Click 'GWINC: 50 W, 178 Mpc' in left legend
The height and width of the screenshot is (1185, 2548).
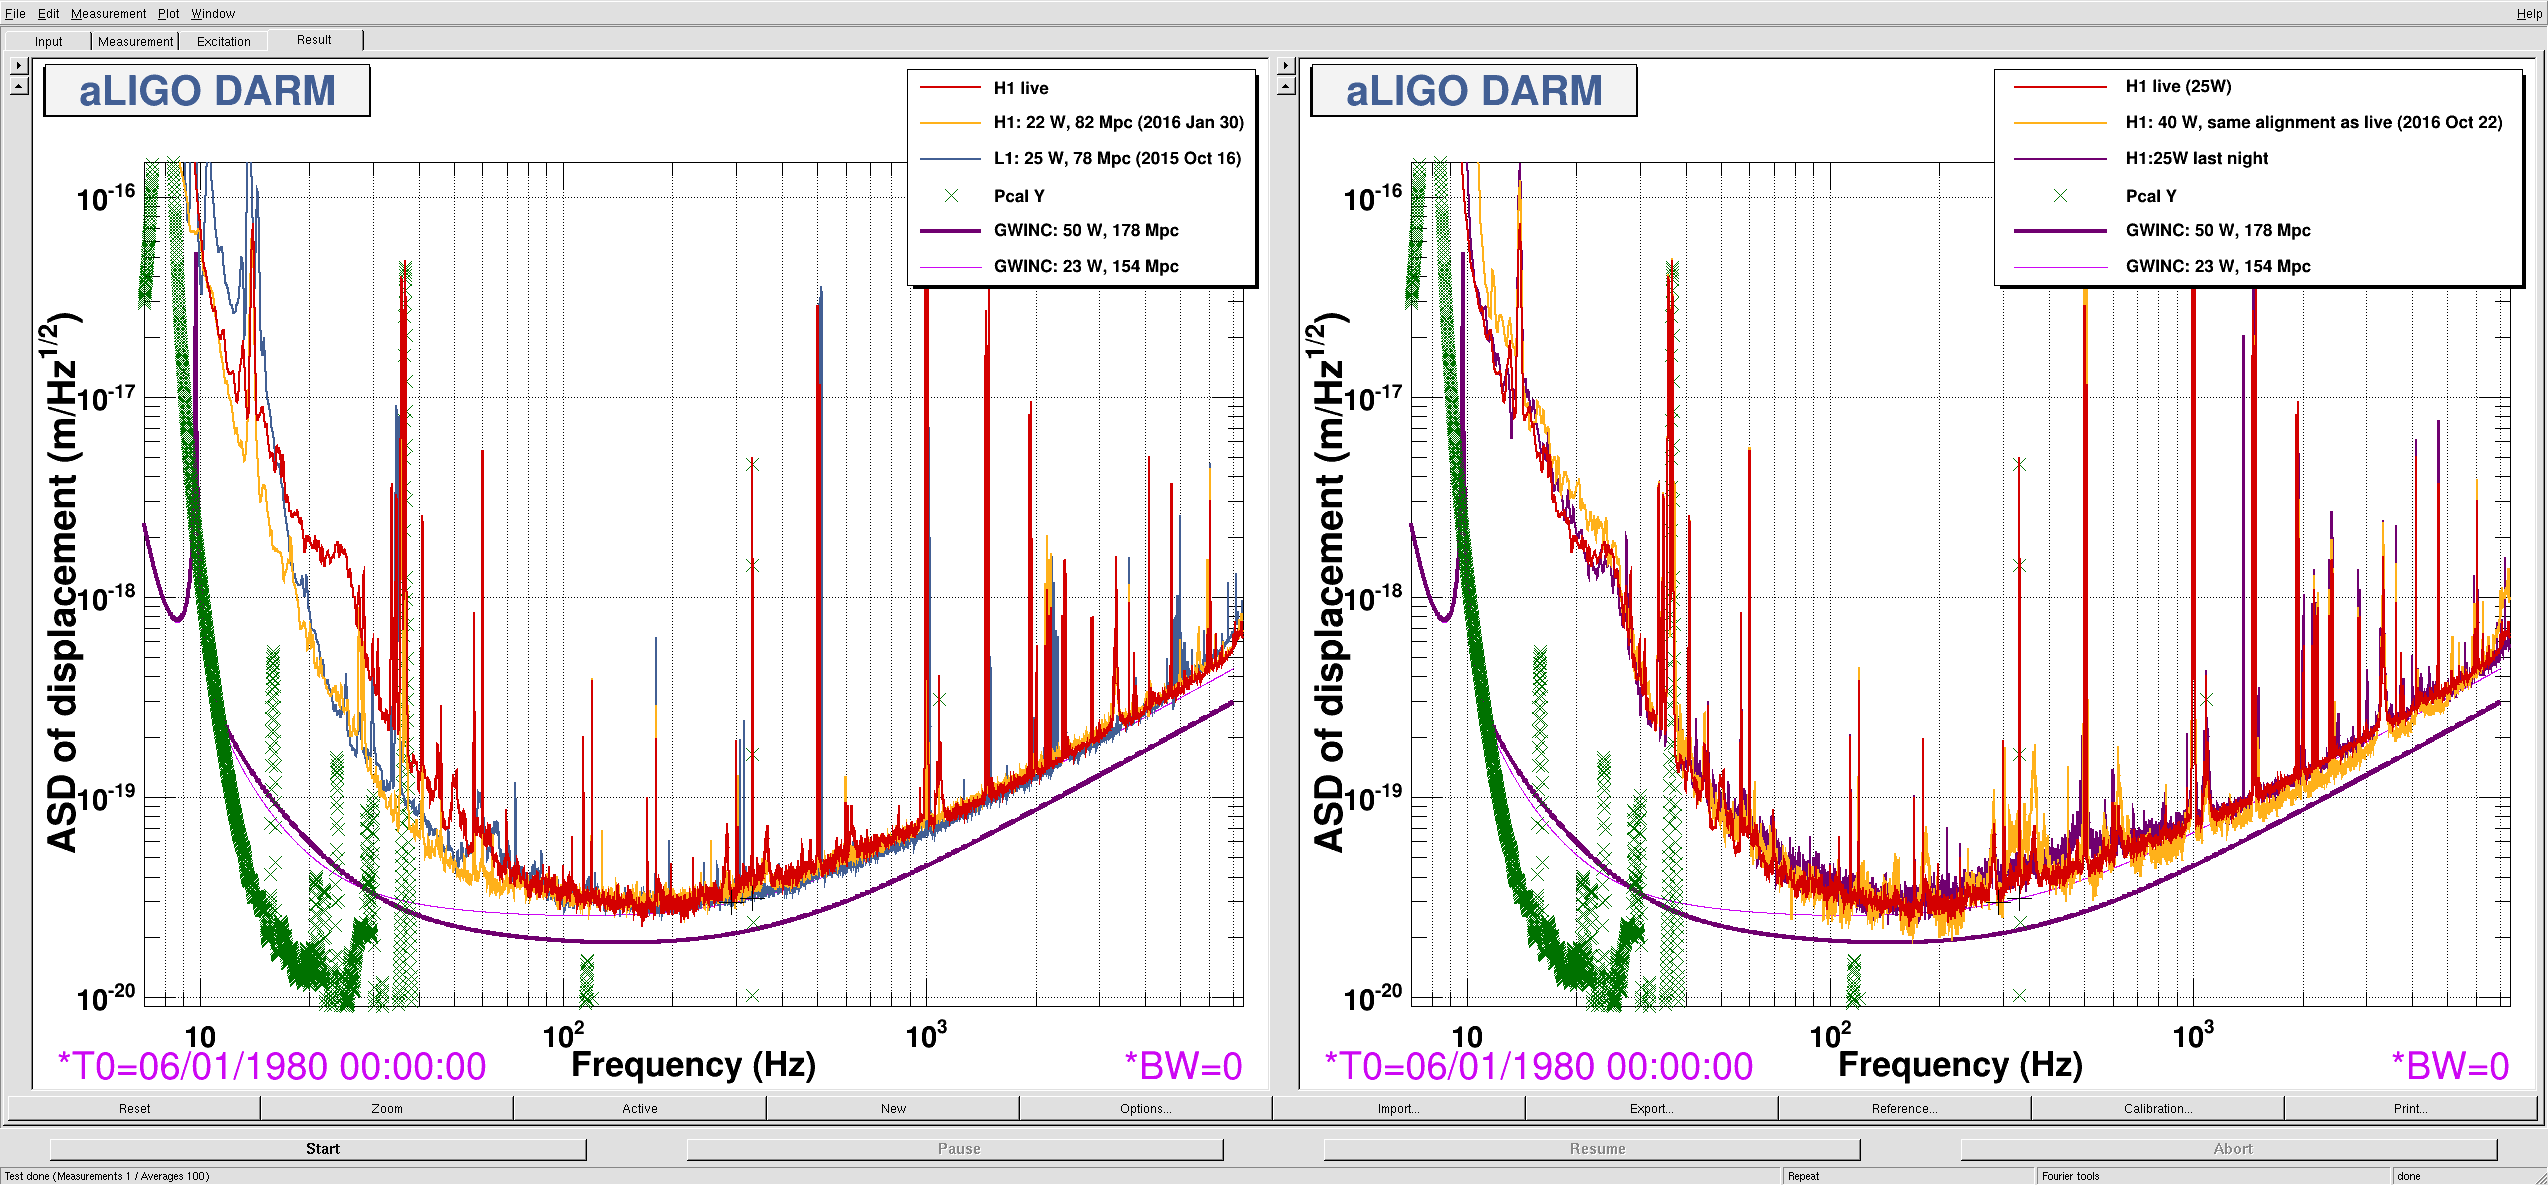click(1086, 230)
